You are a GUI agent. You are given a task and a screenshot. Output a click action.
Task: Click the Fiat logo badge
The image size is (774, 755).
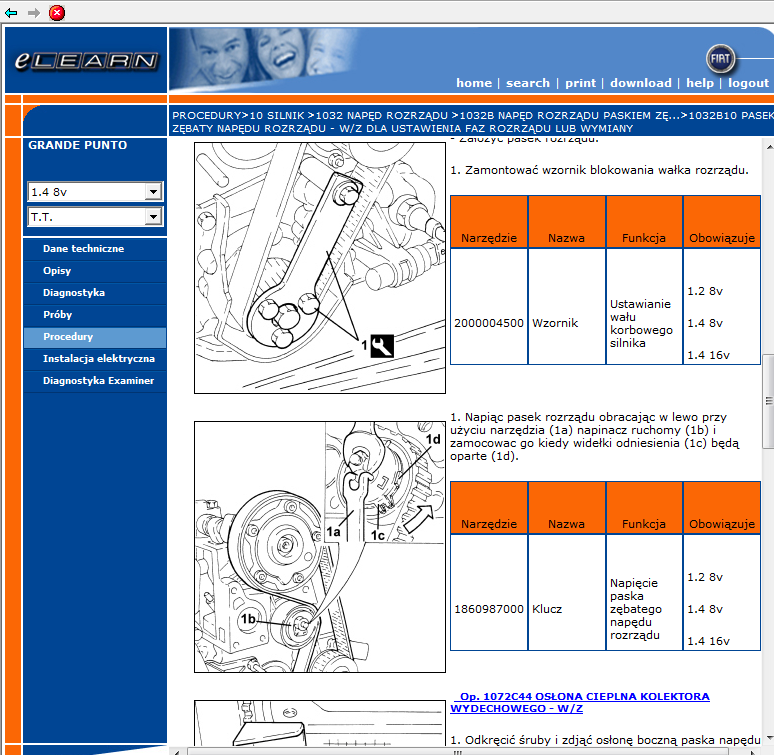click(721, 57)
